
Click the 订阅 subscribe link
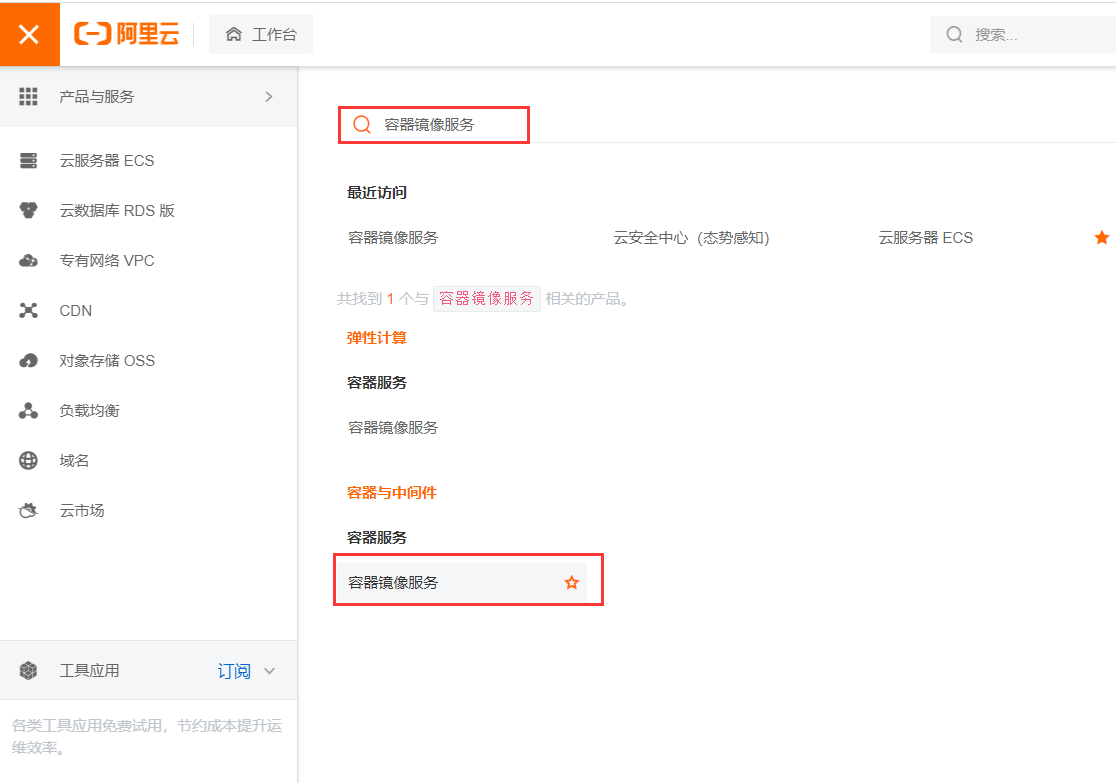click(234, 671)
